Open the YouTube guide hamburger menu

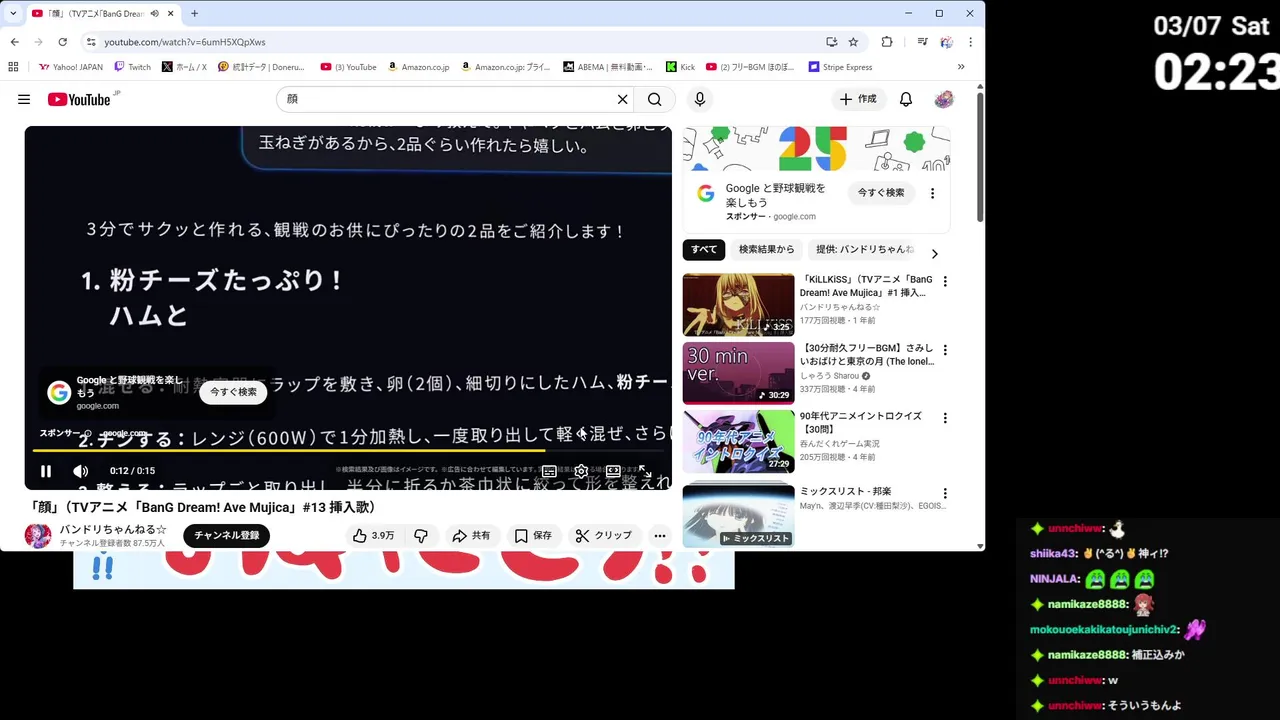click(x=24, y=99)
